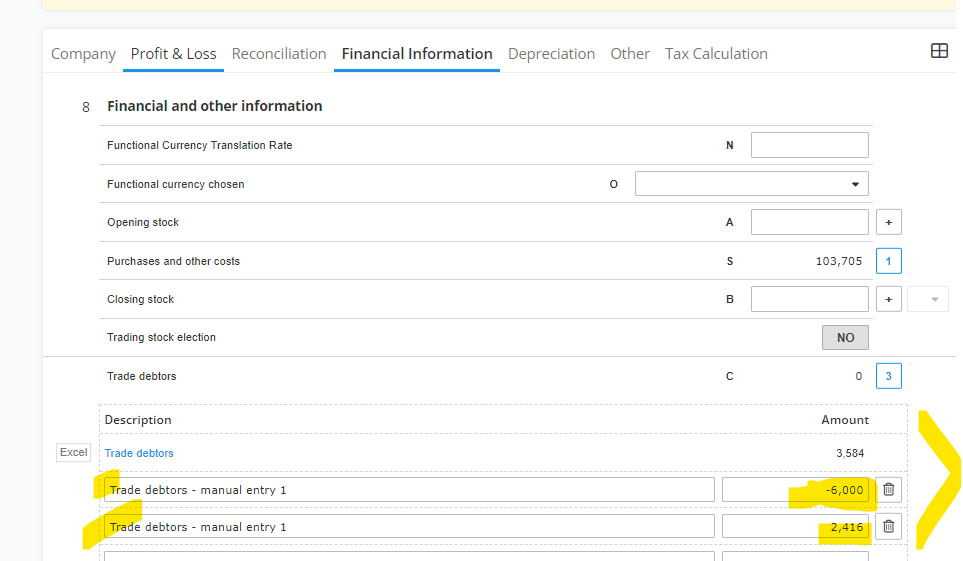Click the Financial and other information heading
The height and width of the screenshot is (561, 963).
(214, 106)
